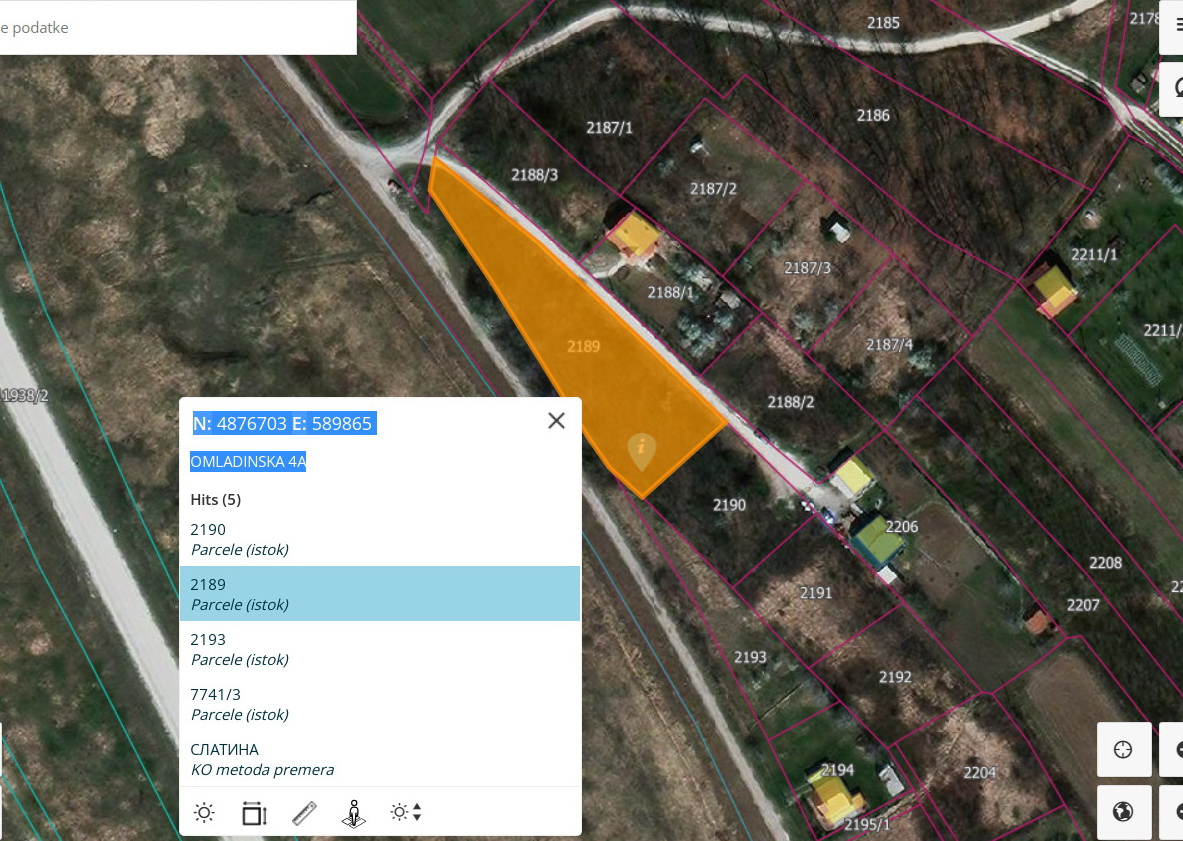Click parcel label 2195/1 on the map
This screenshot has height=841, width=1183.
pos(867,824)
